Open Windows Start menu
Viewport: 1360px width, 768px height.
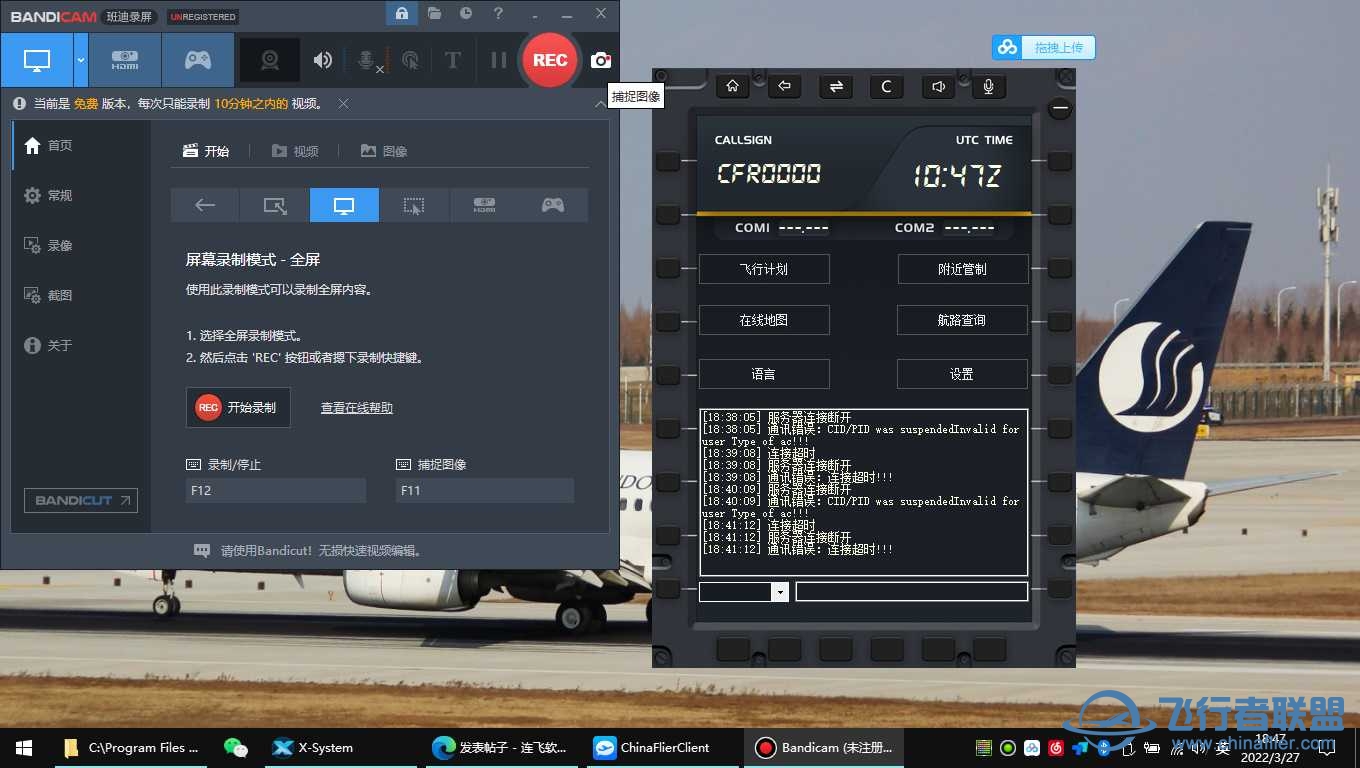point(23,747)
